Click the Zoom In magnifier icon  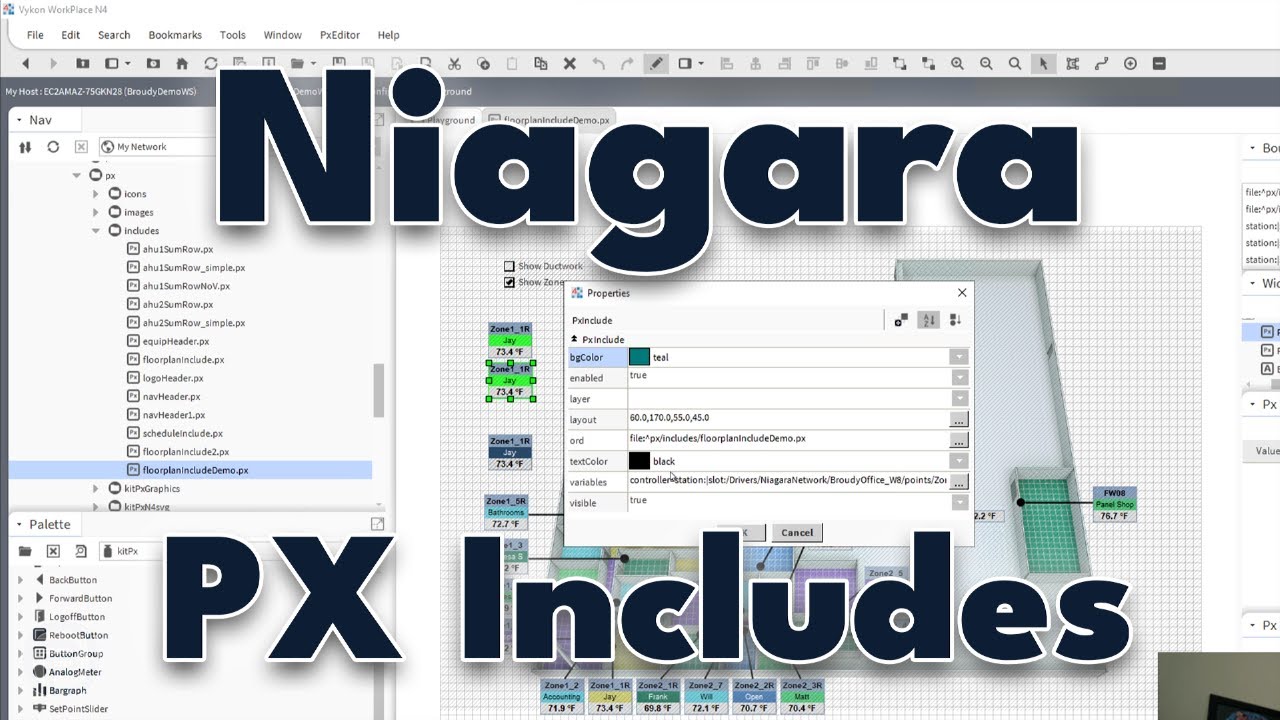click(x=957, y=63)
